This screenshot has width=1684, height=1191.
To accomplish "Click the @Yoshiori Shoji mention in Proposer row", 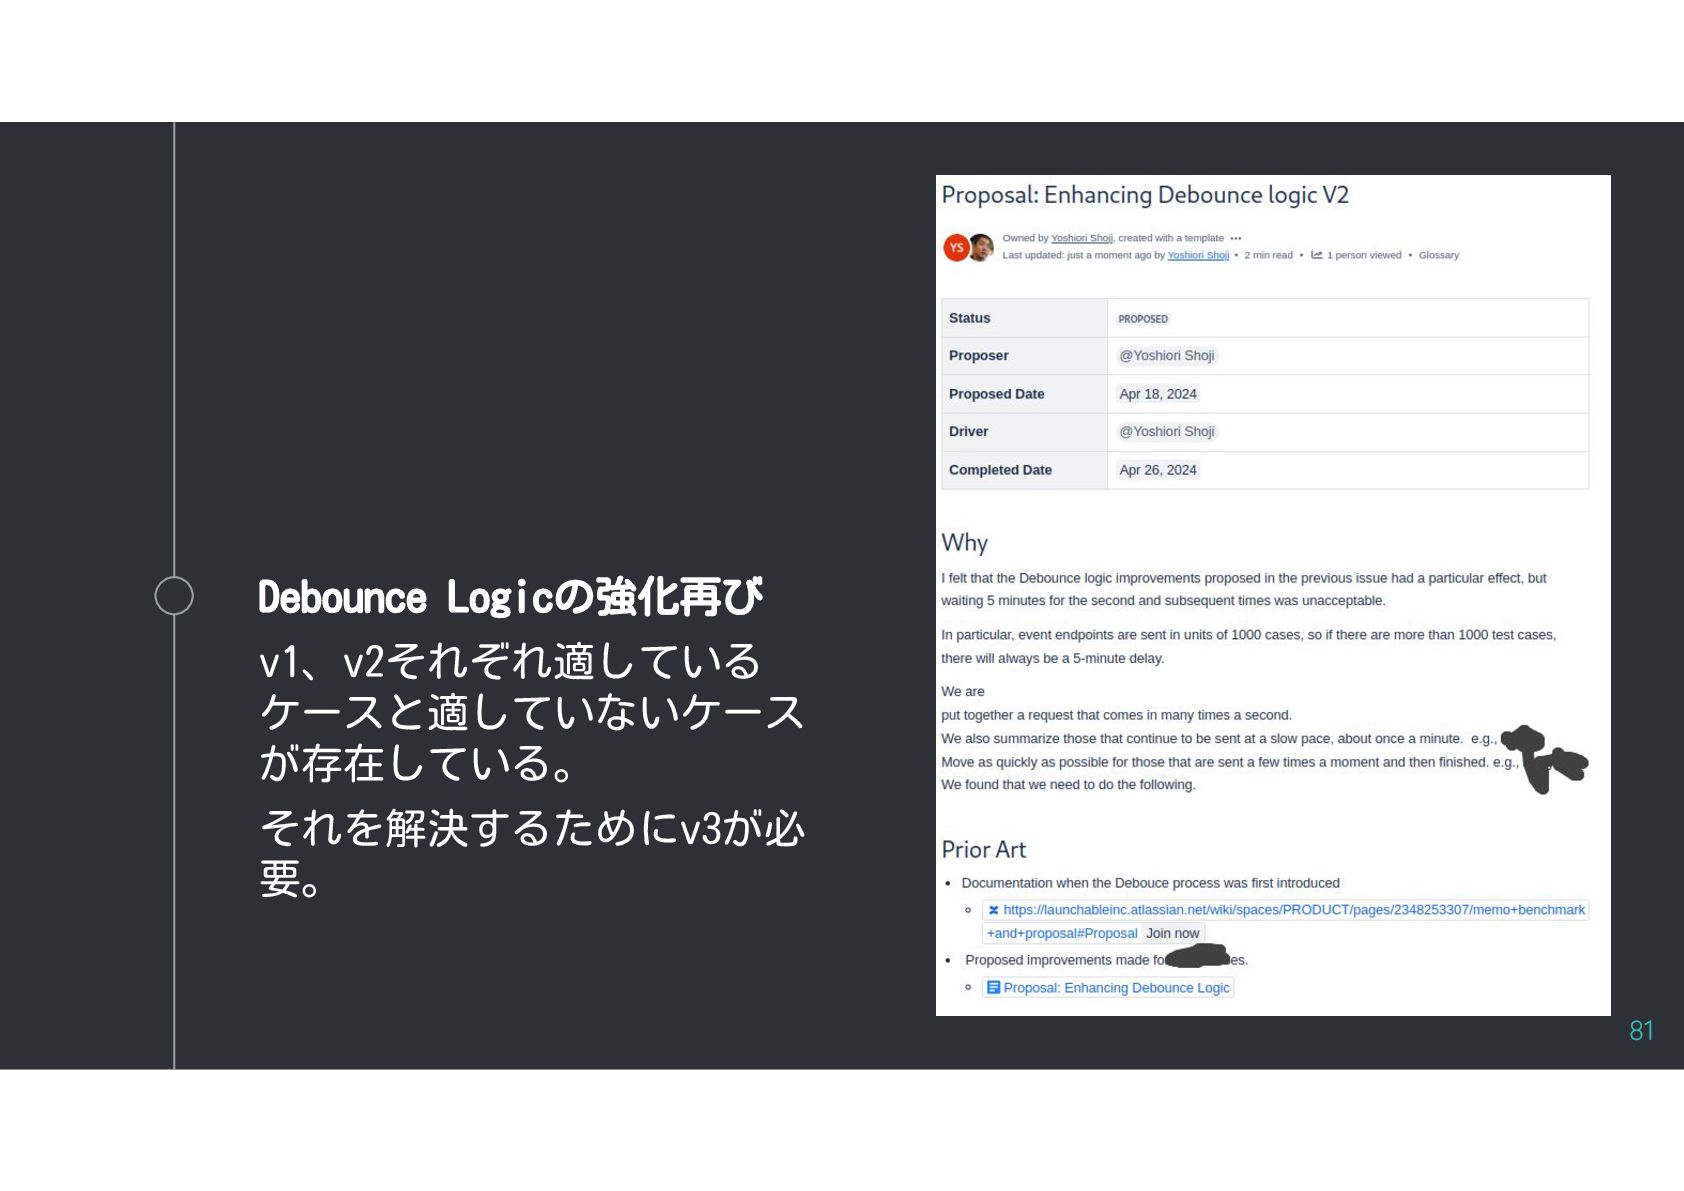I will point(1167,356).
